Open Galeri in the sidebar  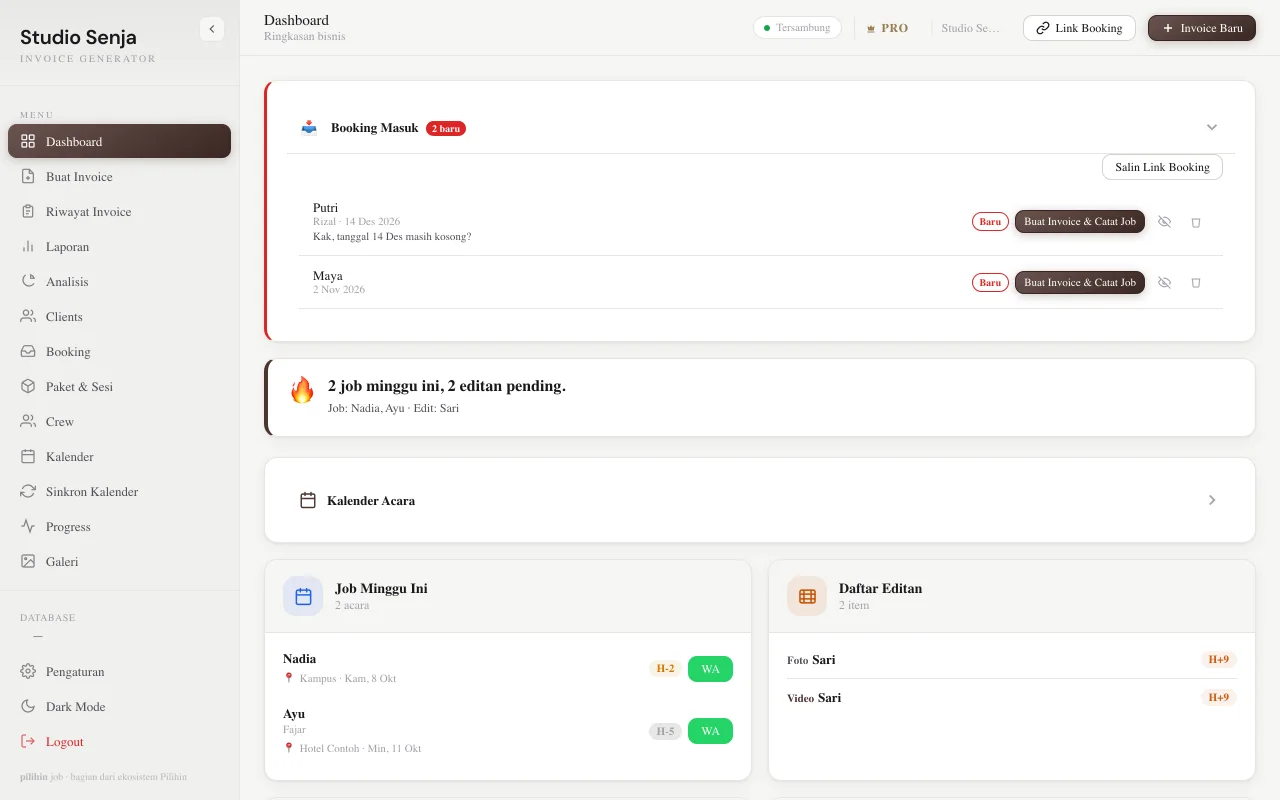tap(120, 562)
